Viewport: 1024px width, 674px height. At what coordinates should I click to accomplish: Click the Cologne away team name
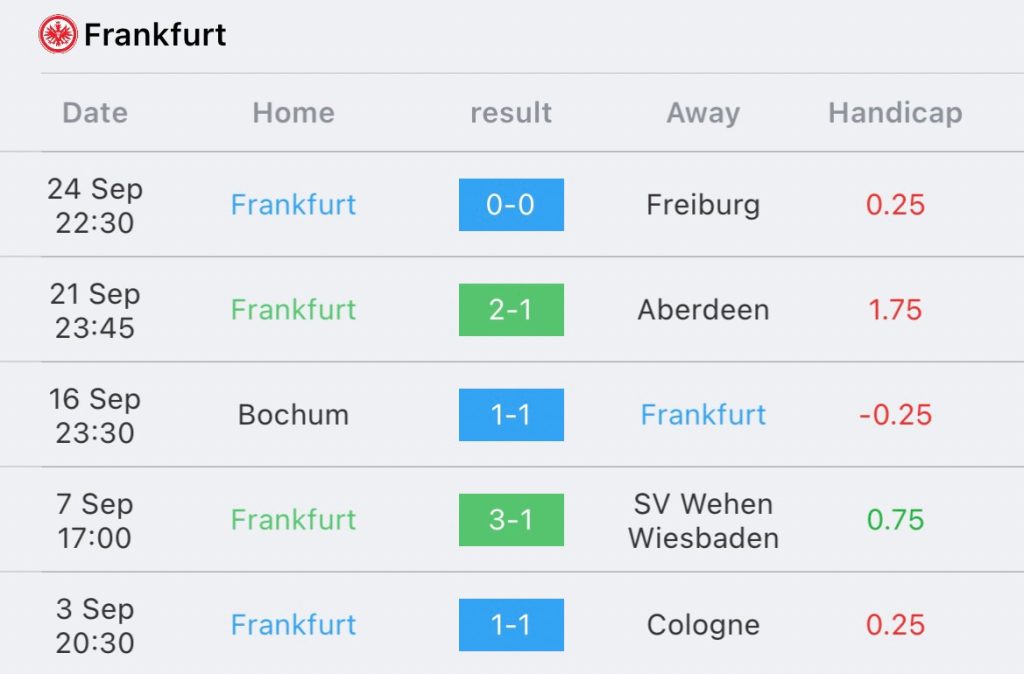pyautogui.click(x=703, y=625)
